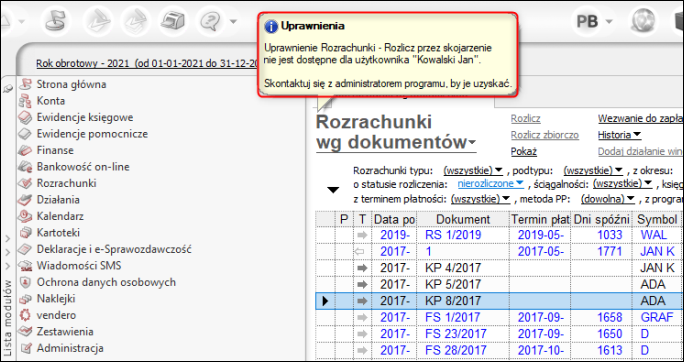
Task: Open Ewidencje księgowe icon
Action: (x=25, y=117)
